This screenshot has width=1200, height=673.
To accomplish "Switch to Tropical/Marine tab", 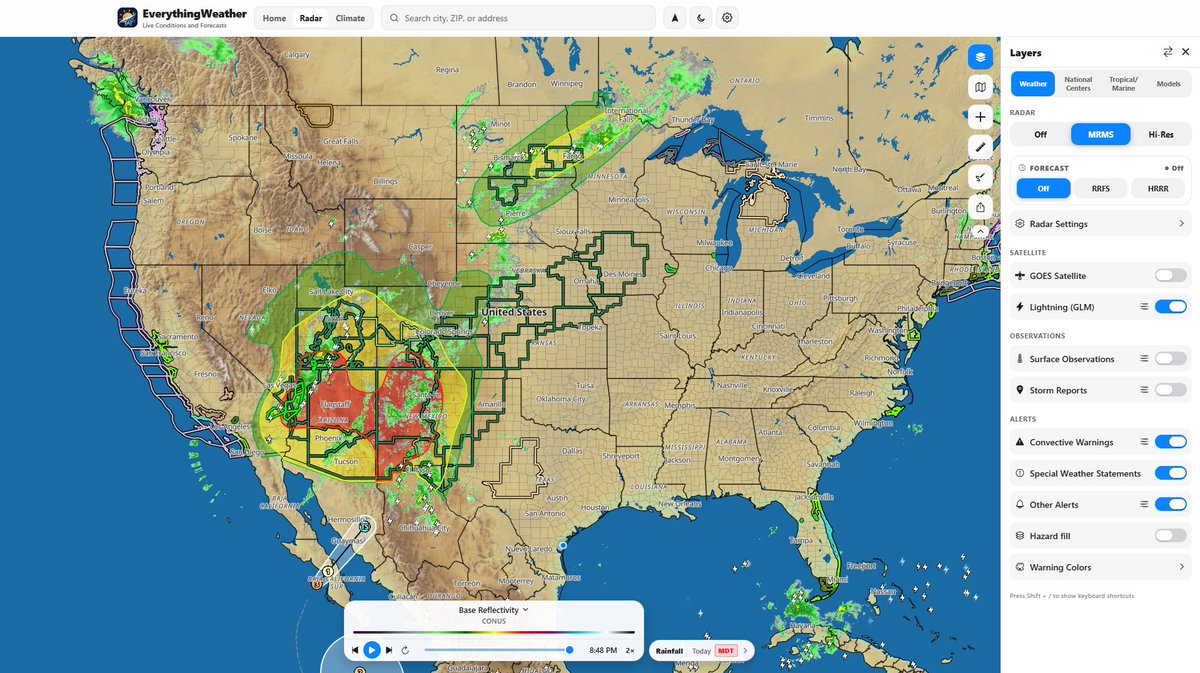I will point(1123,84).
